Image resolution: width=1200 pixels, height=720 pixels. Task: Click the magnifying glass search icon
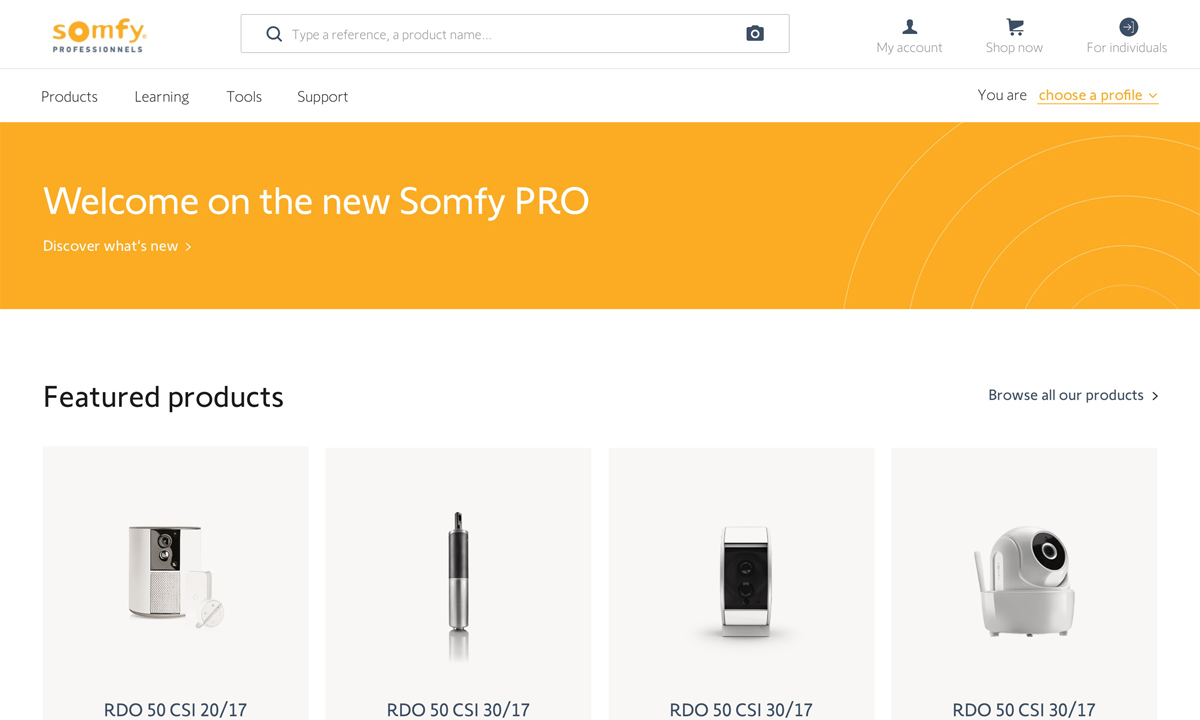274,34
